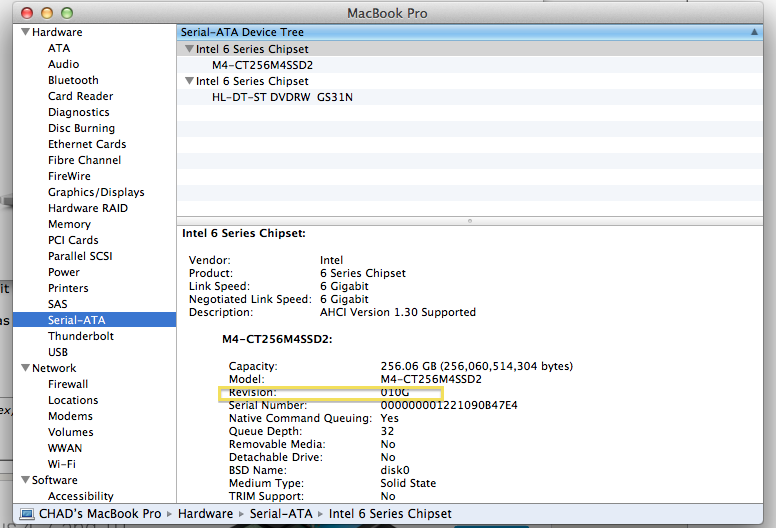Click the M4-CT256M4SSD2 bold heading in details
The width and height of the screenshot is (776, 528).
[x=277, y=339]
